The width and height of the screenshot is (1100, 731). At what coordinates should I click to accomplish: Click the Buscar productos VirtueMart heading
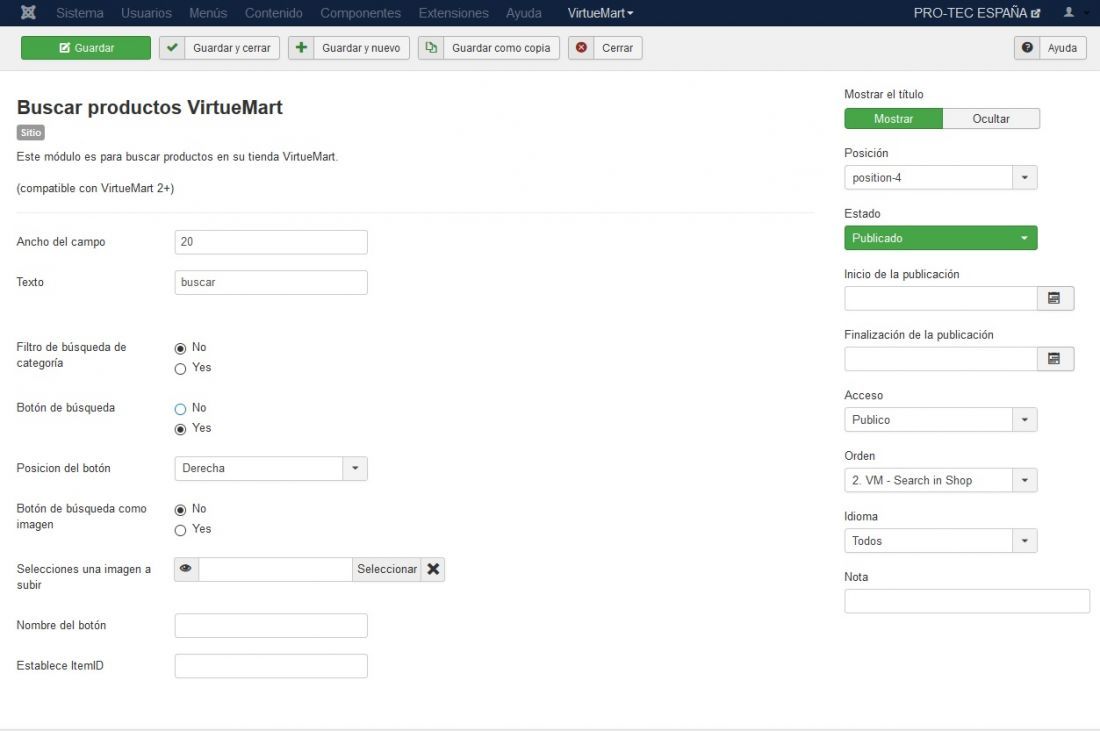pyautogui.click(x=149, y=107)
